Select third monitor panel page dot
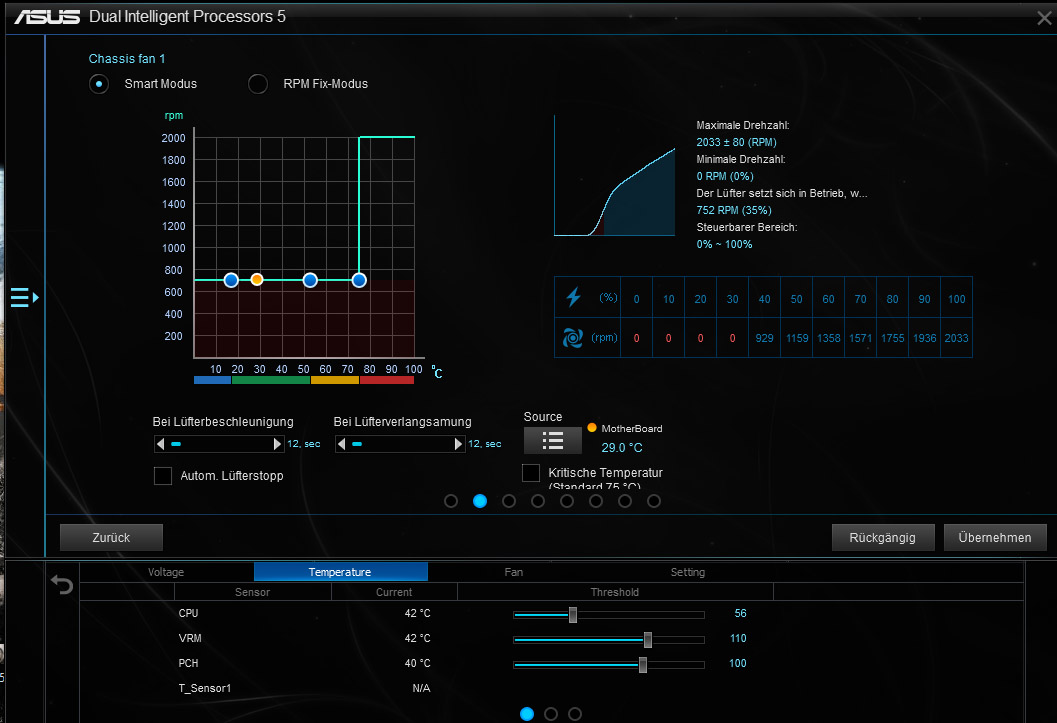The width and height of the screenshot is (1057, 723). [x=575, y=714]
